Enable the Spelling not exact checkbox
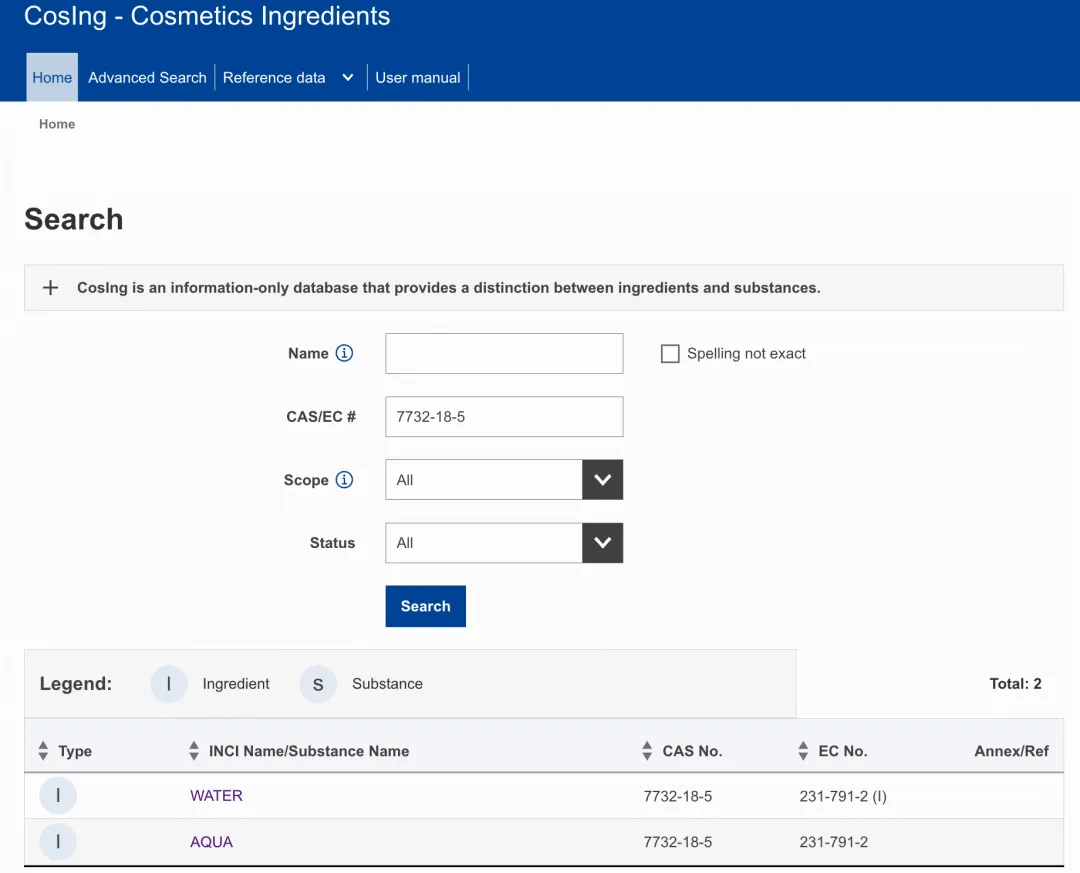The height and width of the screenshot is (873, 1080). [x=670, y=354]
